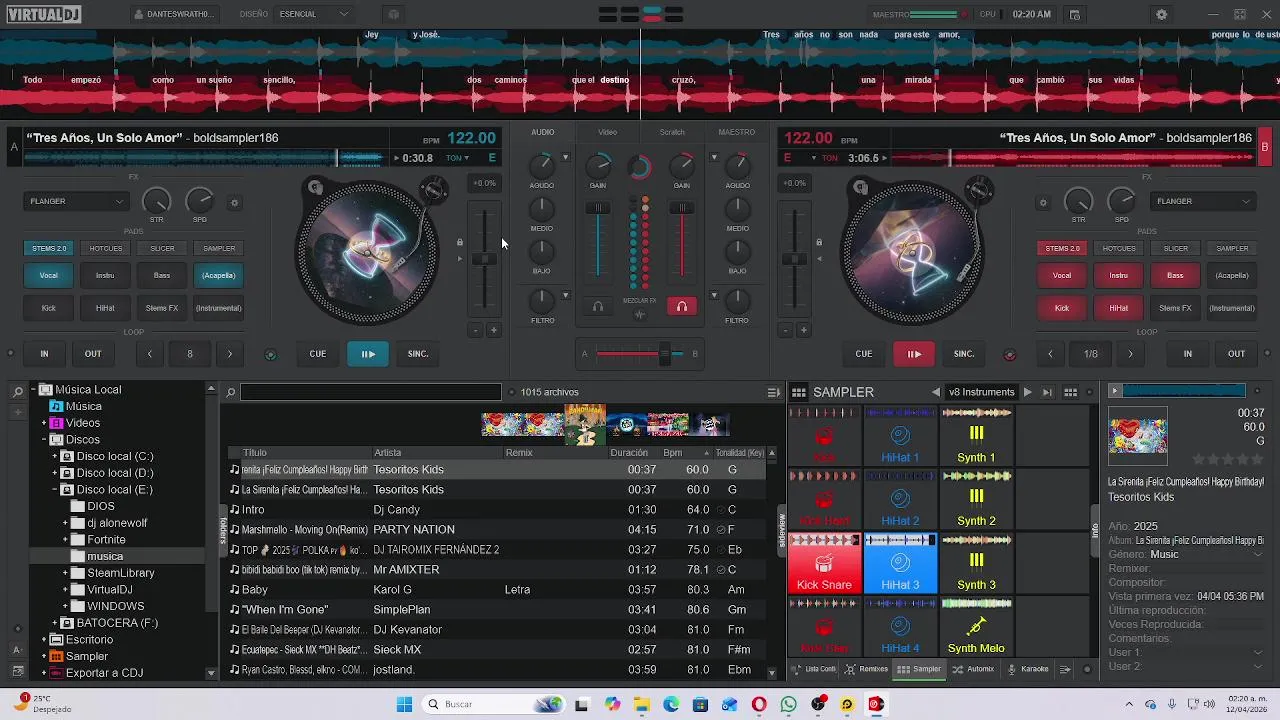Collapse the Disco local (E:) tree node
1280x720 pixels.
(x=55, y=490)
